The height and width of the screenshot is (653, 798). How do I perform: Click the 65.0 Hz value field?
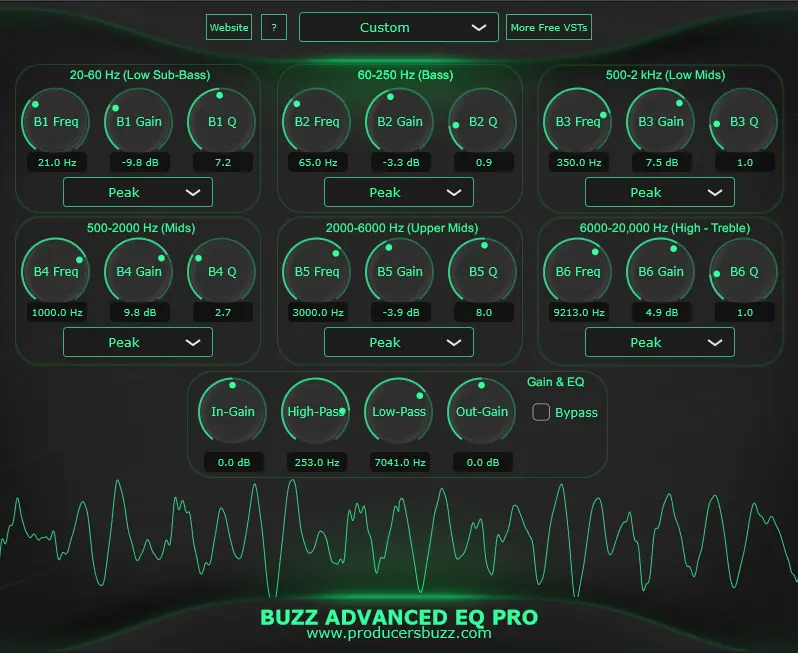pos(318,162)
